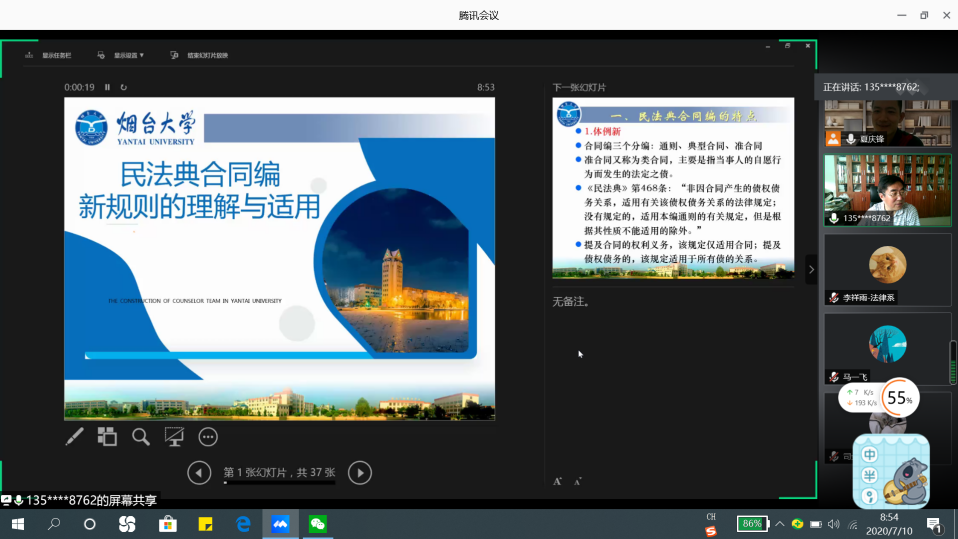
Task: Pause the presentation timer
Action: tap(107, 87)
